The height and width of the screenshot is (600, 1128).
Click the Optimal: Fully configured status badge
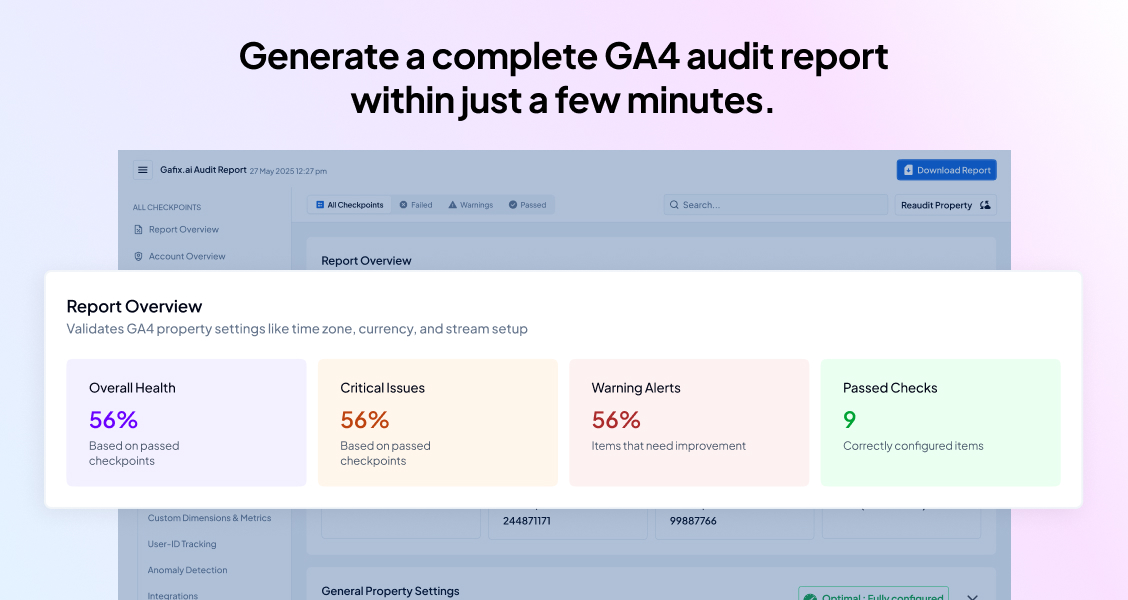point(873,594)
